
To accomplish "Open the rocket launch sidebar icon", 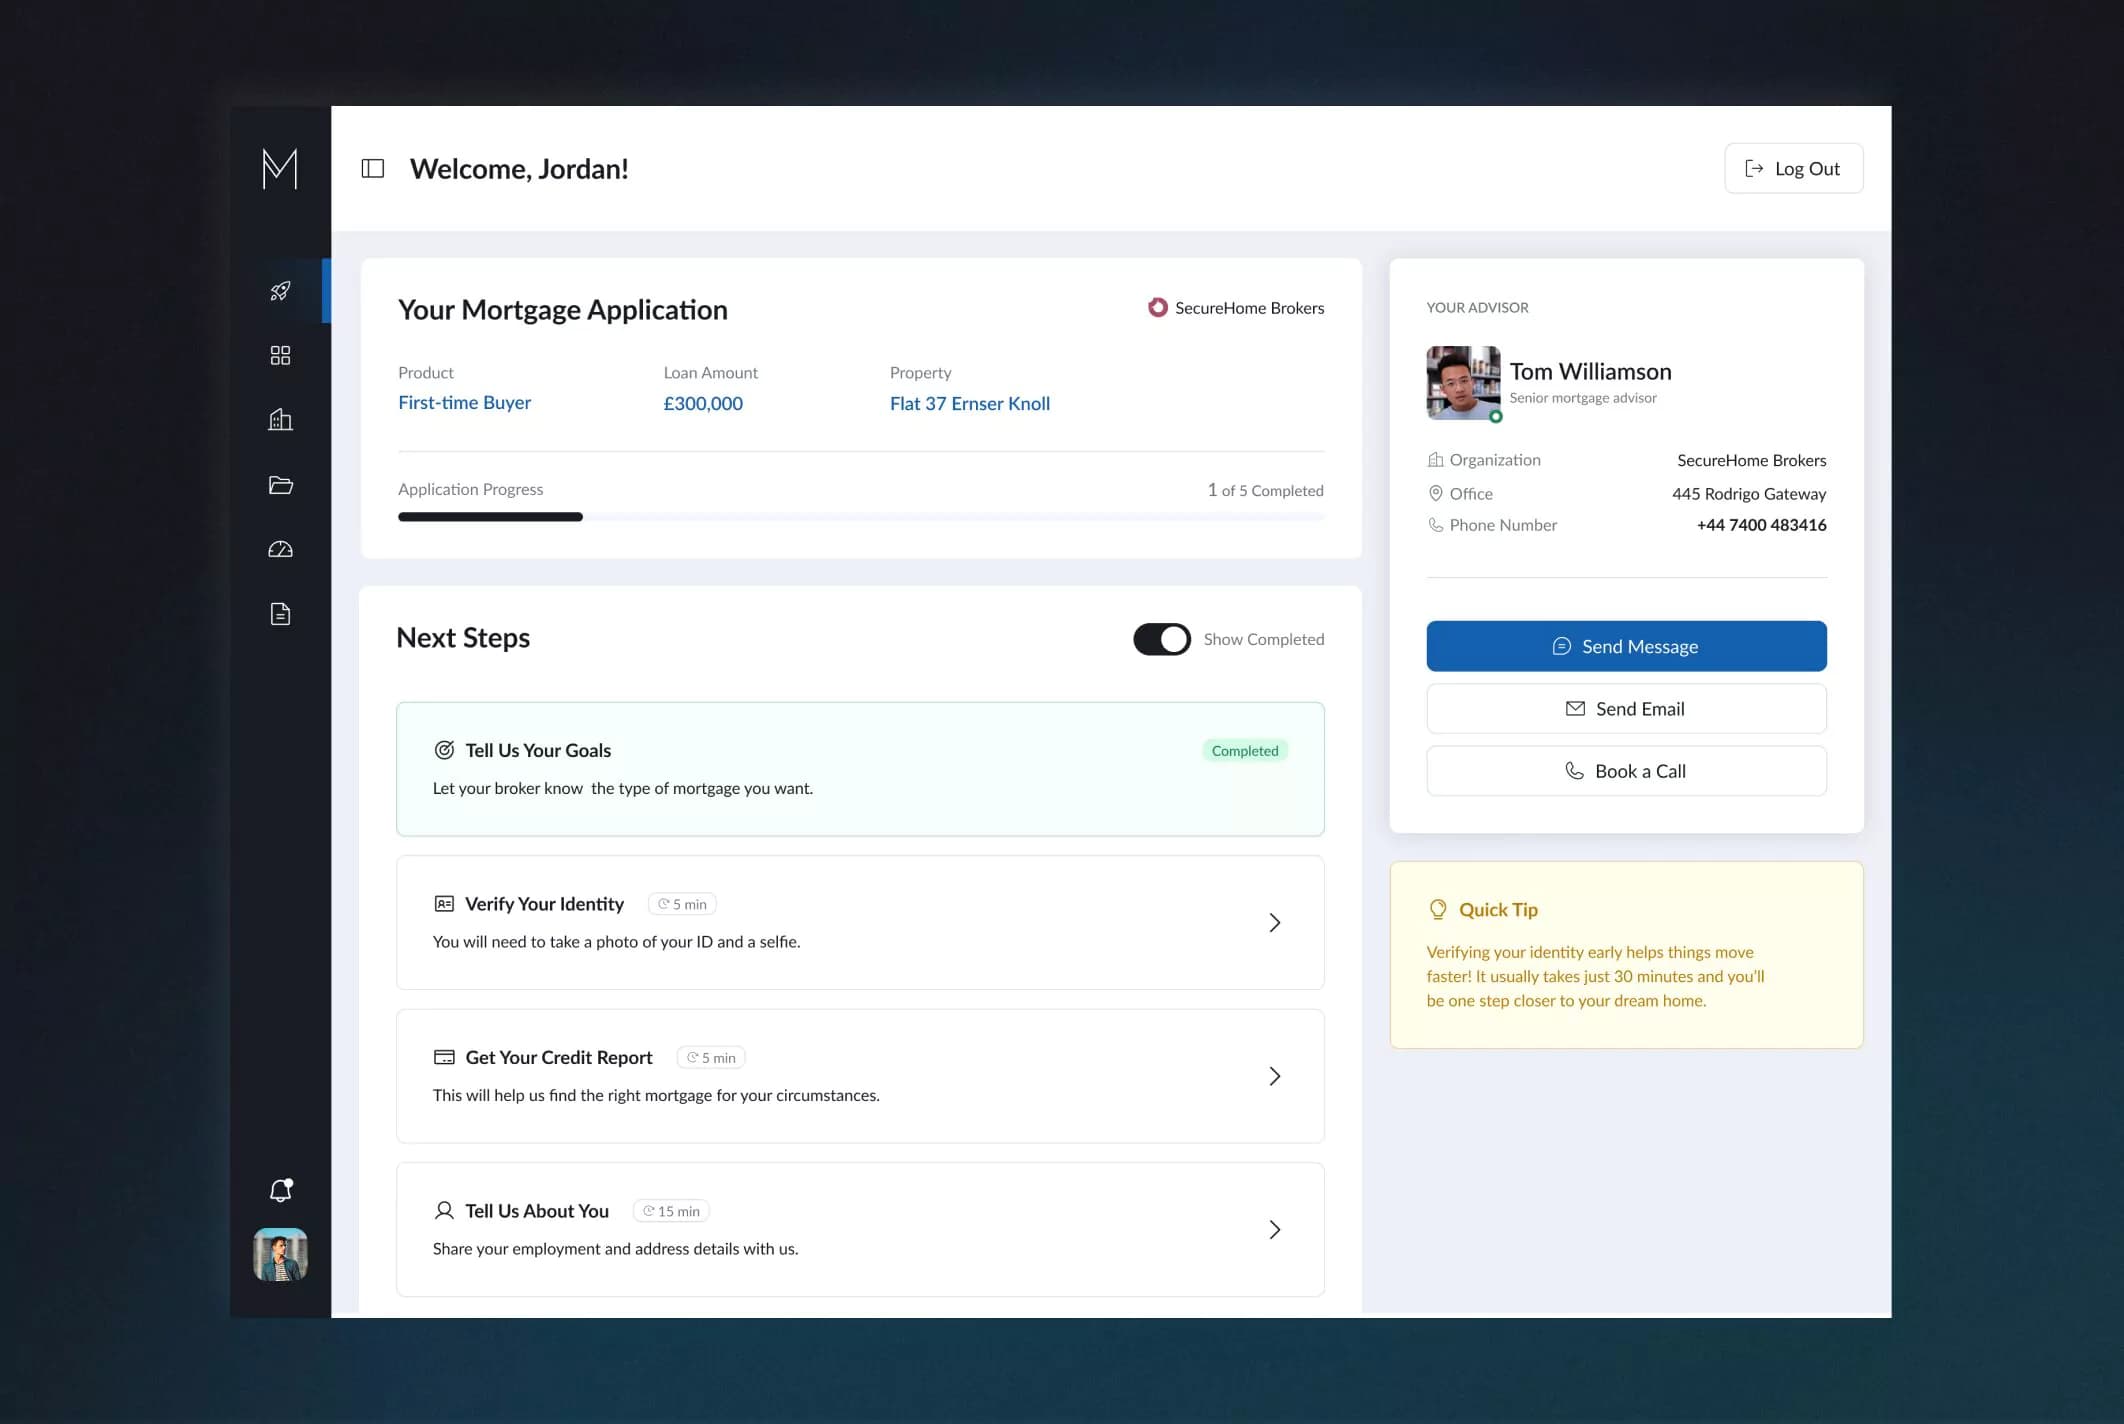I will (x=280, y=291).
